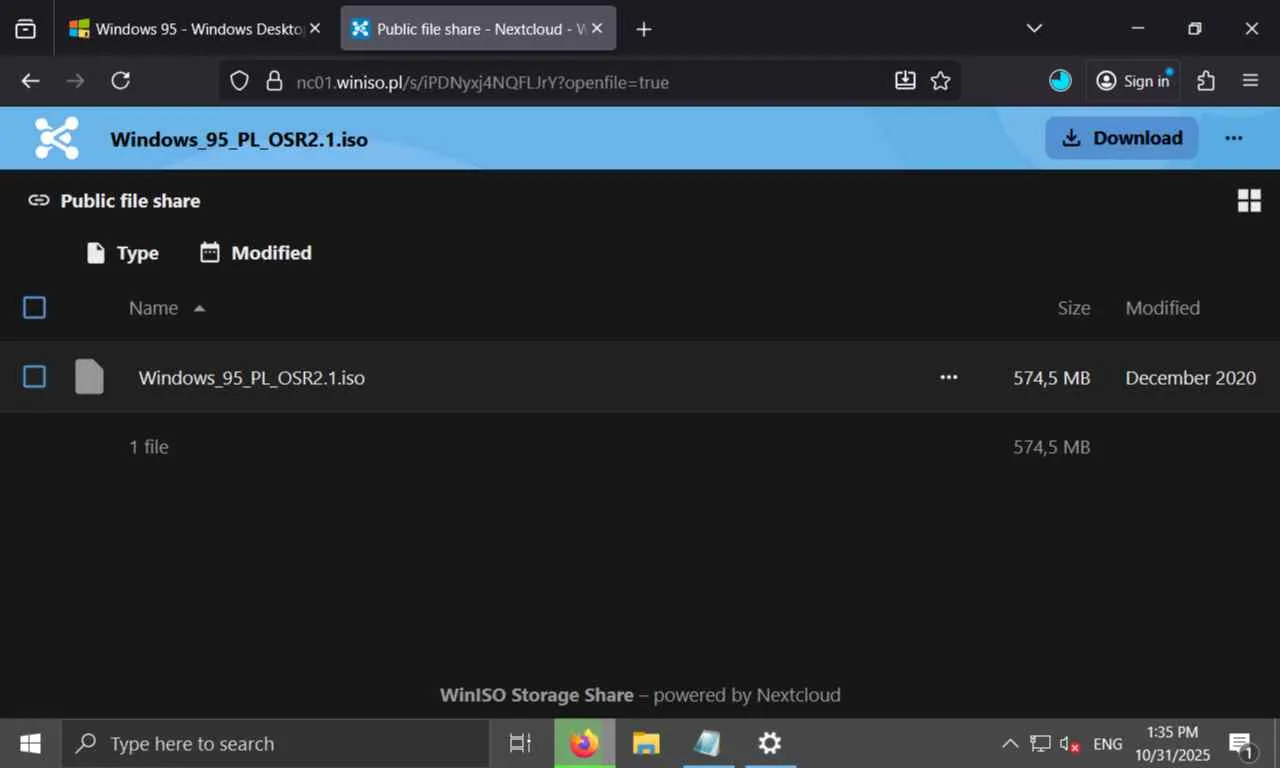Close the Public file share tab
Image resolution: width=1280 pixels, height=768 pixels.
[x=598, y=29]
